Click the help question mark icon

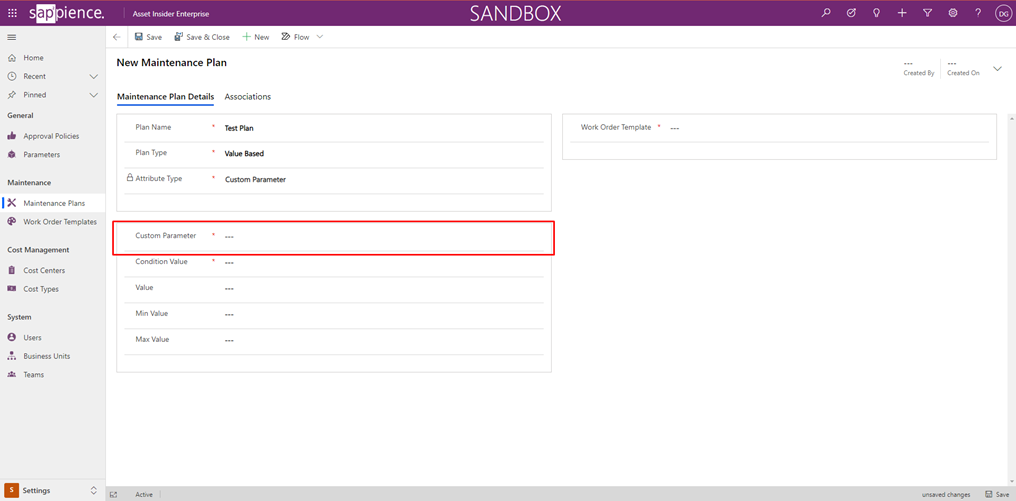click(x=978, y=13)
